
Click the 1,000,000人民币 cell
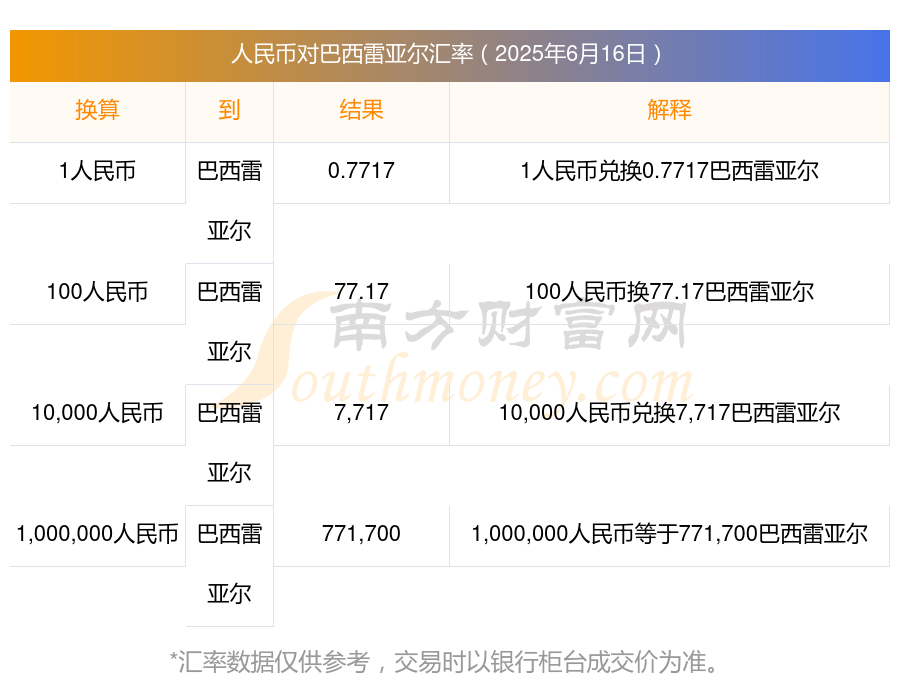[x=98, y=534]
